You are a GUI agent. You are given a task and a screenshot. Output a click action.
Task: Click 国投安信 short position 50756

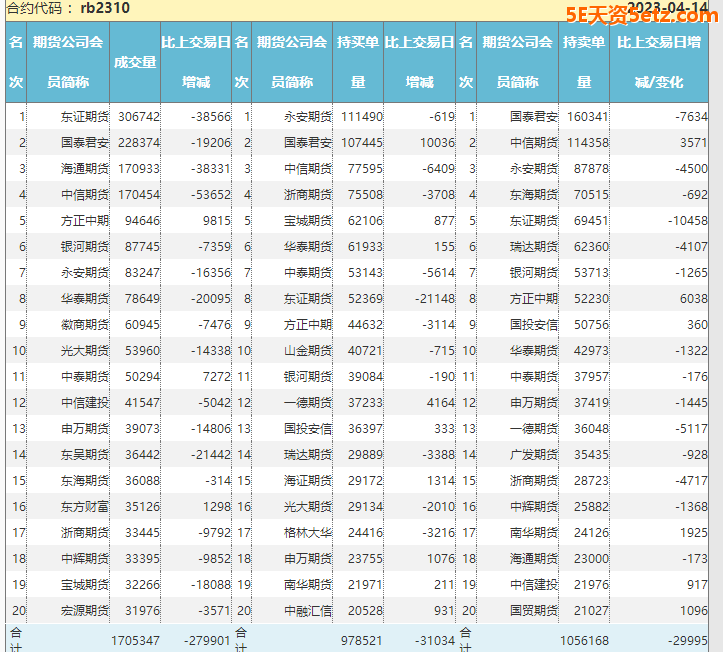[x=591, y=325]
